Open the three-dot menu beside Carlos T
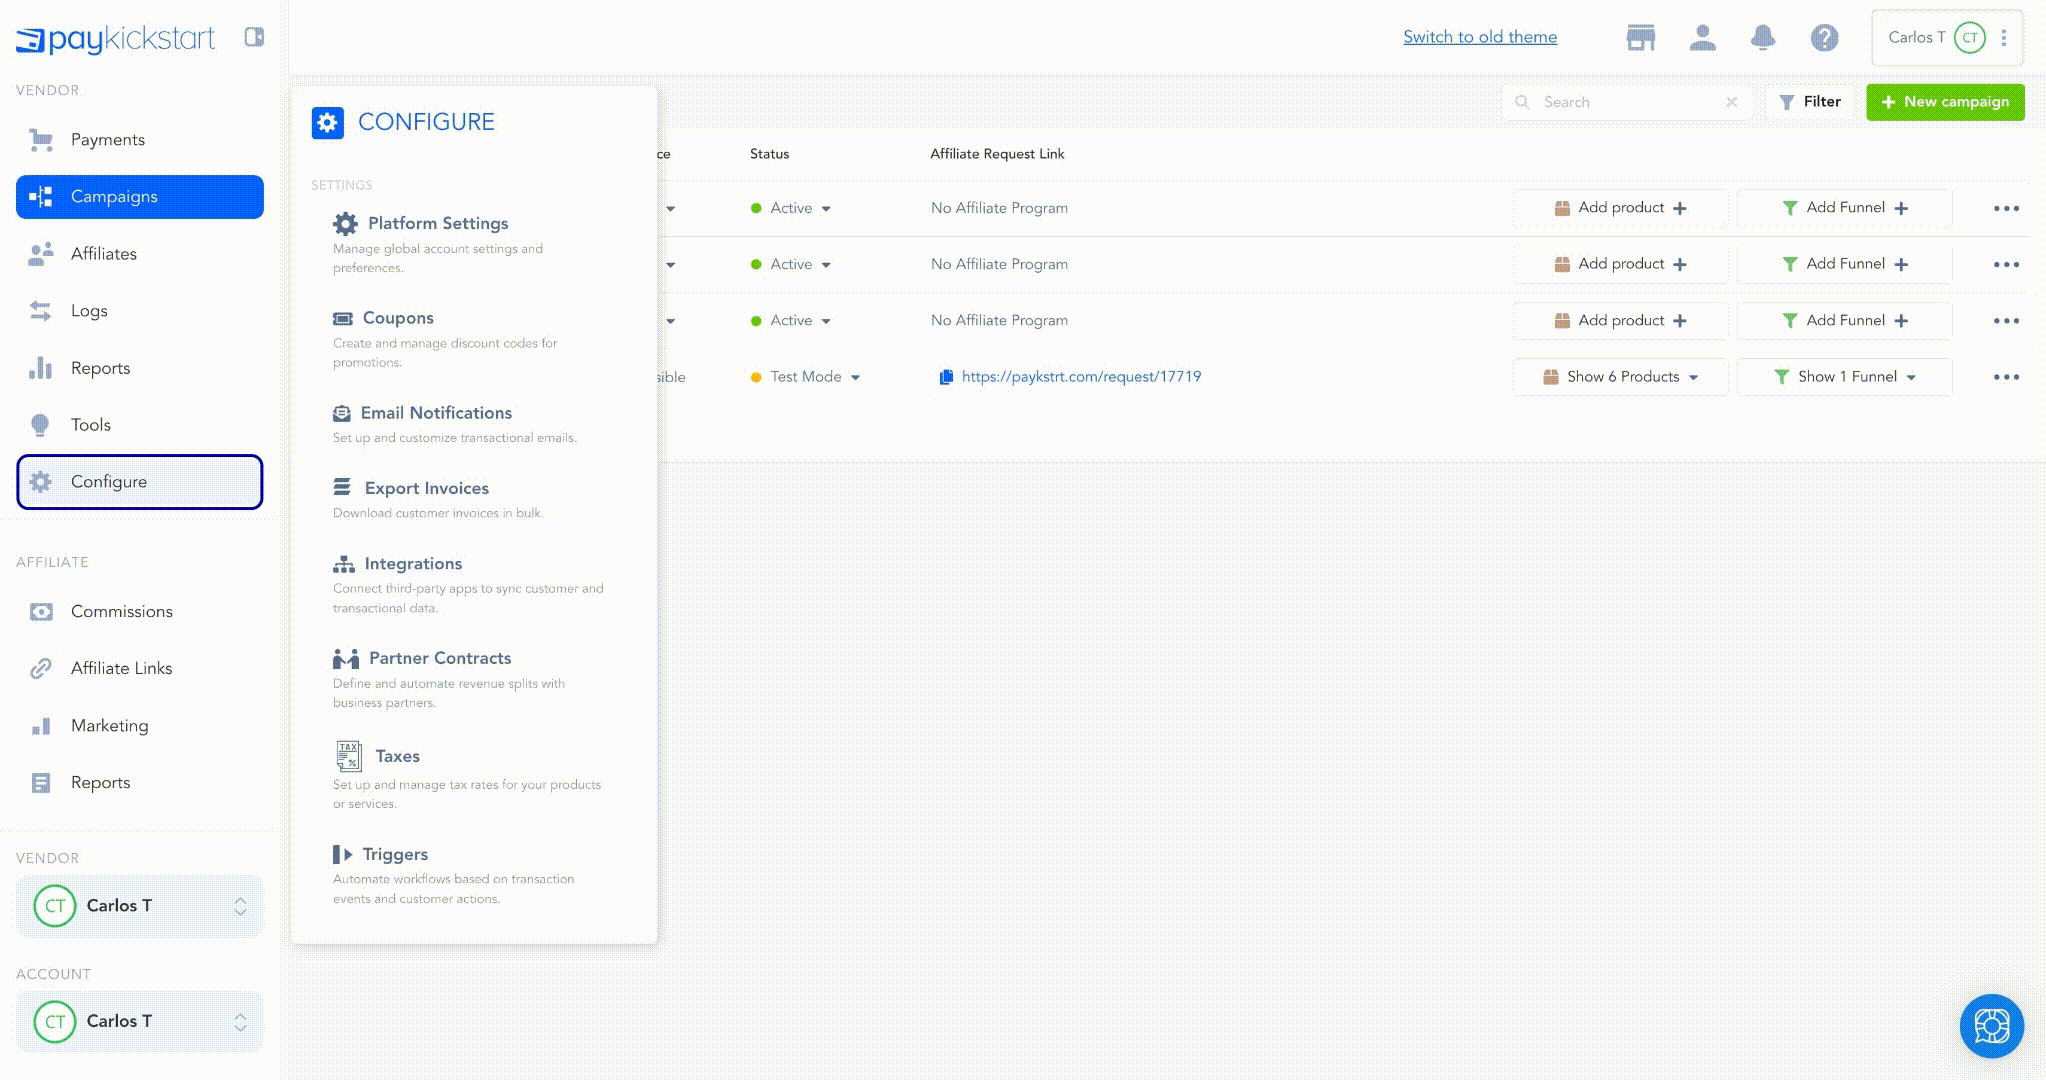The height and width of the screenshot is (1080, 2046). pyautogui.click(x=2004, y=38)
